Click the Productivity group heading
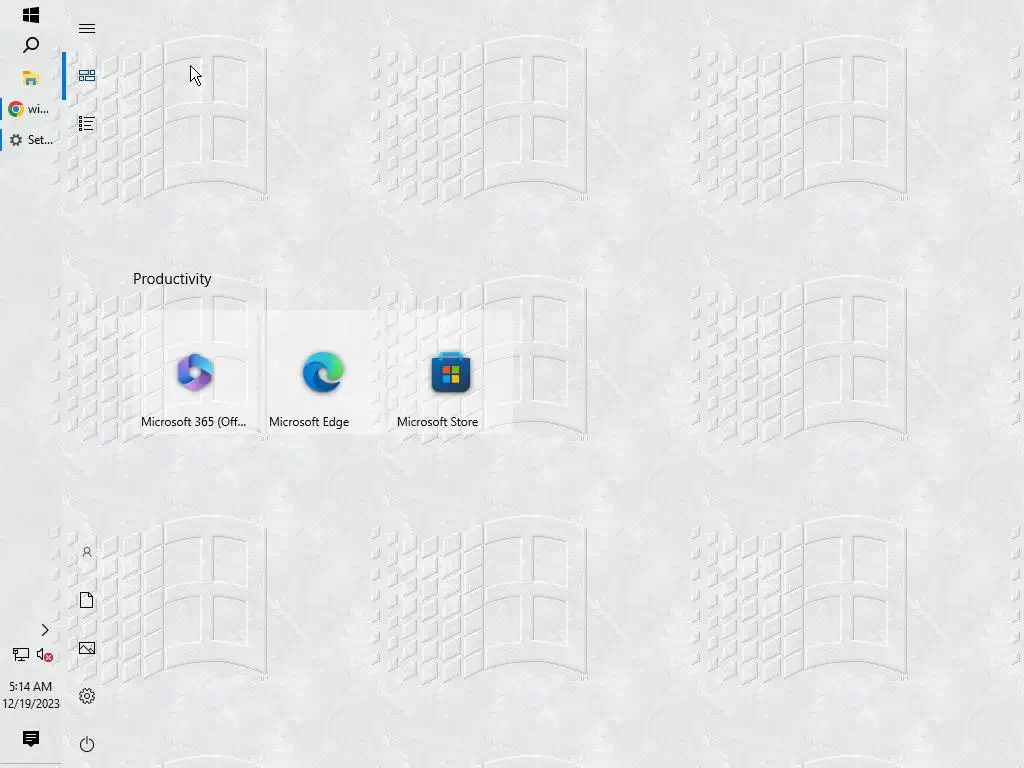 [x=172, y=279]
